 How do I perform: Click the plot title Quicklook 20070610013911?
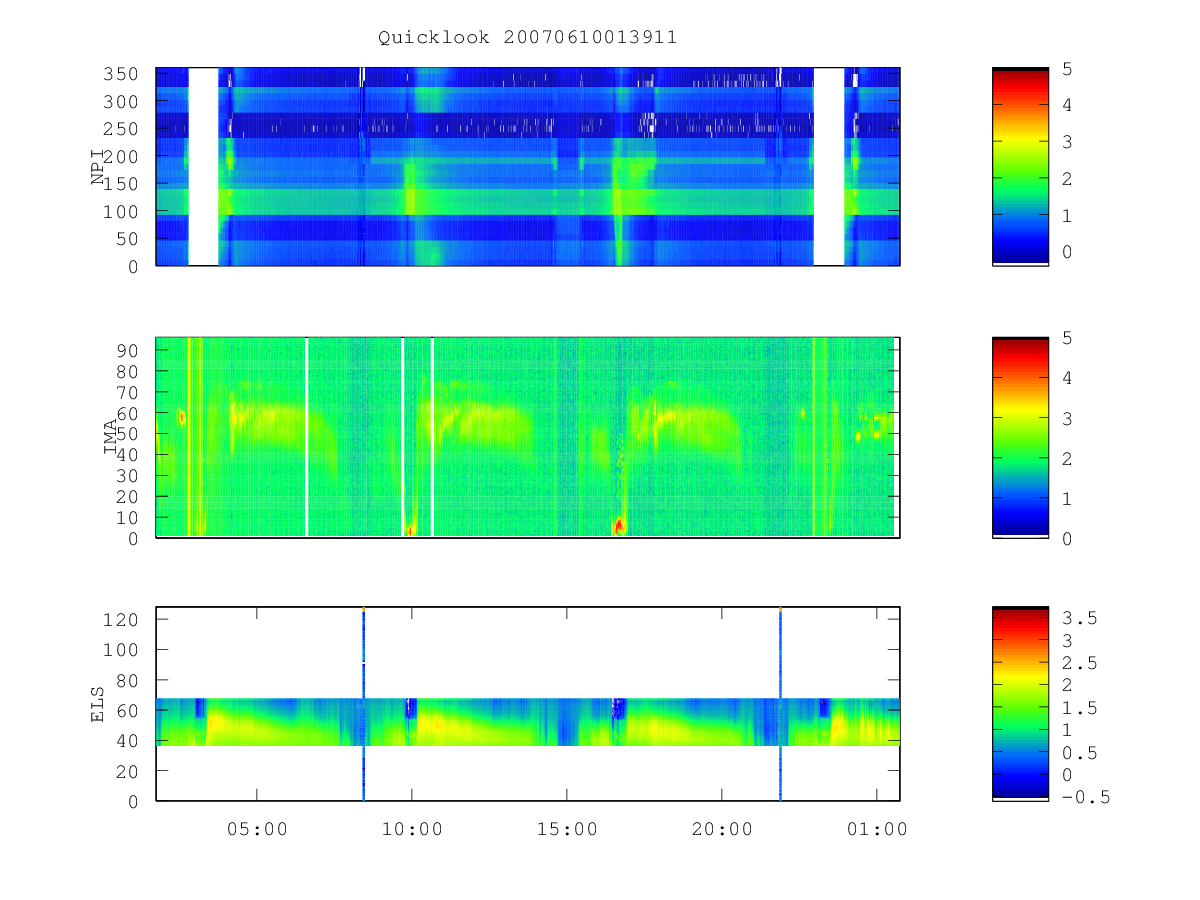tap(527, 38)
